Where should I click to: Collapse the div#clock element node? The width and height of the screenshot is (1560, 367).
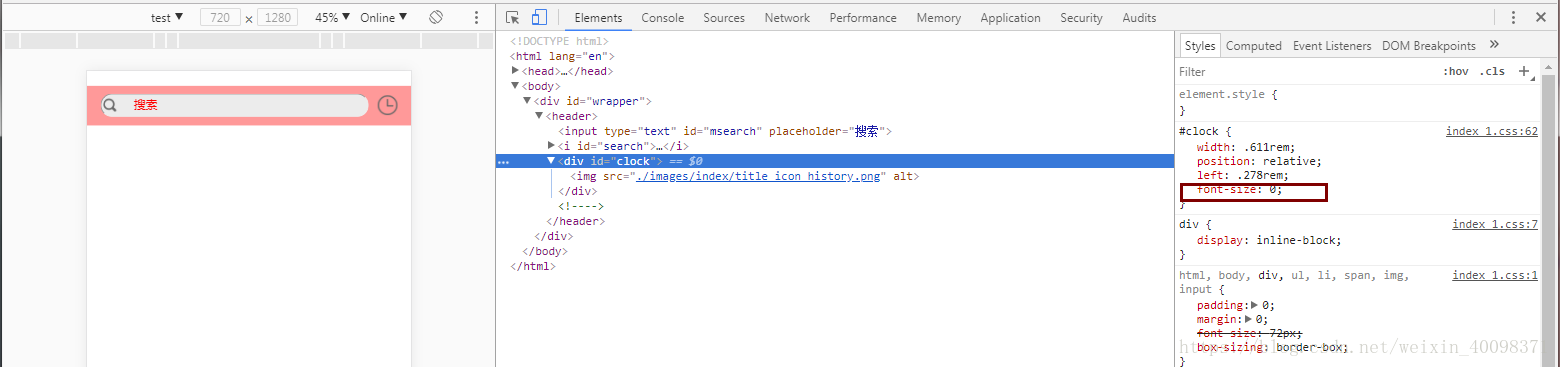click(x=551, y=161)
